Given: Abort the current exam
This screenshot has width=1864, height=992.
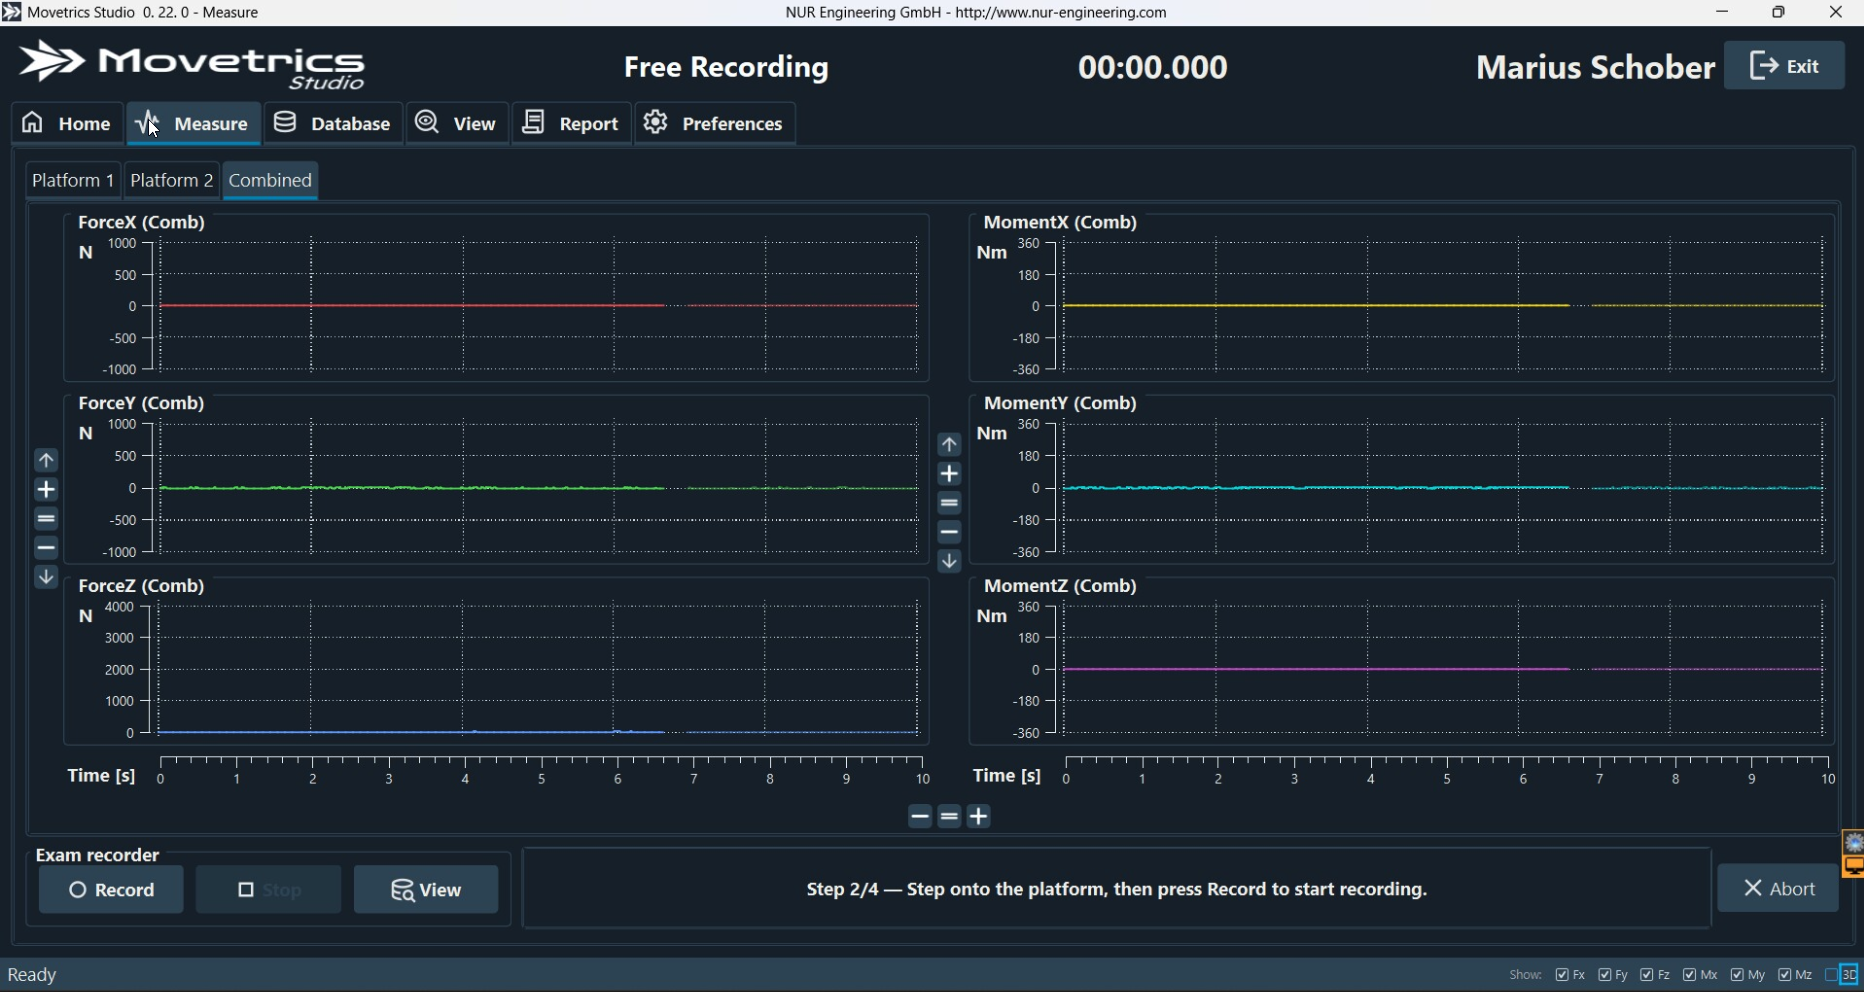Looking at the screenshot, I should [1778, 888].
